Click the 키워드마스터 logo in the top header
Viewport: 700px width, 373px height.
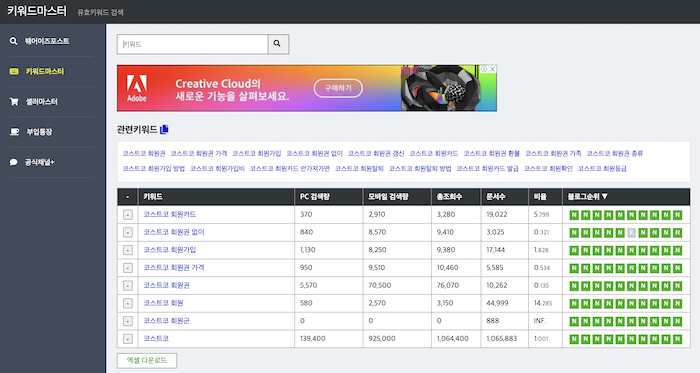(37, 11)
